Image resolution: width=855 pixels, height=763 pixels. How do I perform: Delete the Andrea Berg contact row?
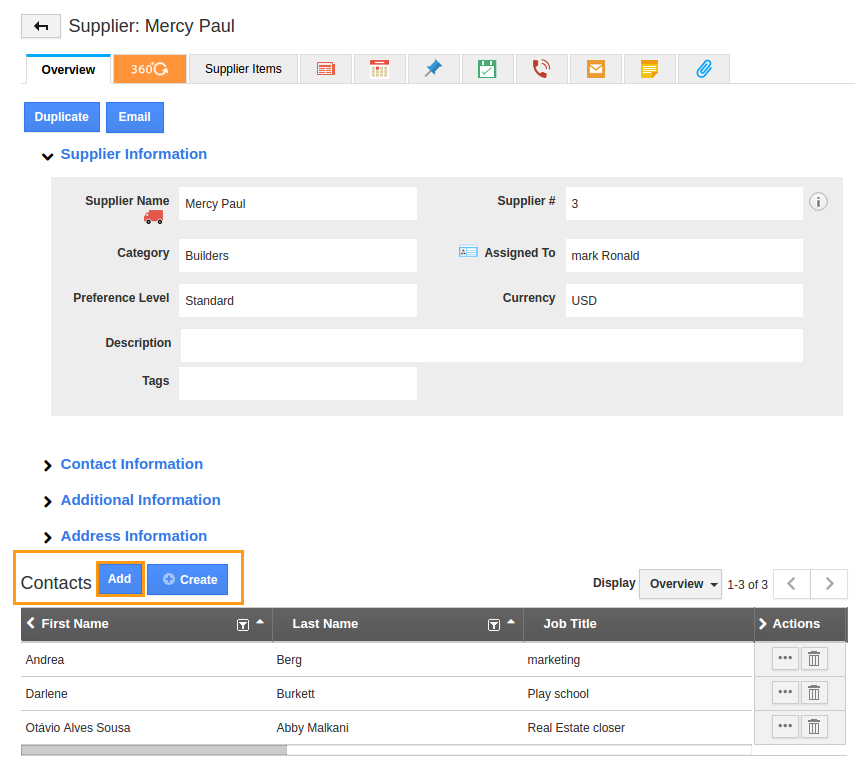pos(814,659)
